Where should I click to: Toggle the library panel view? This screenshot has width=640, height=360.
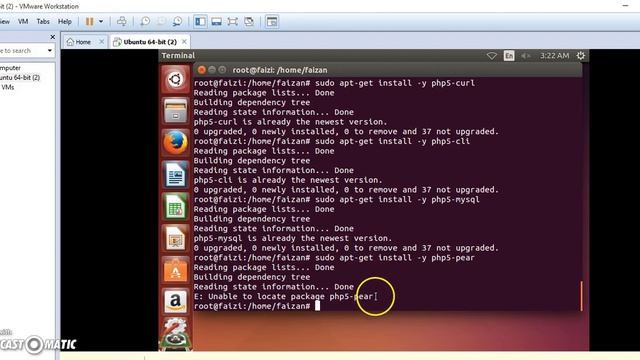tap(200, 22)
